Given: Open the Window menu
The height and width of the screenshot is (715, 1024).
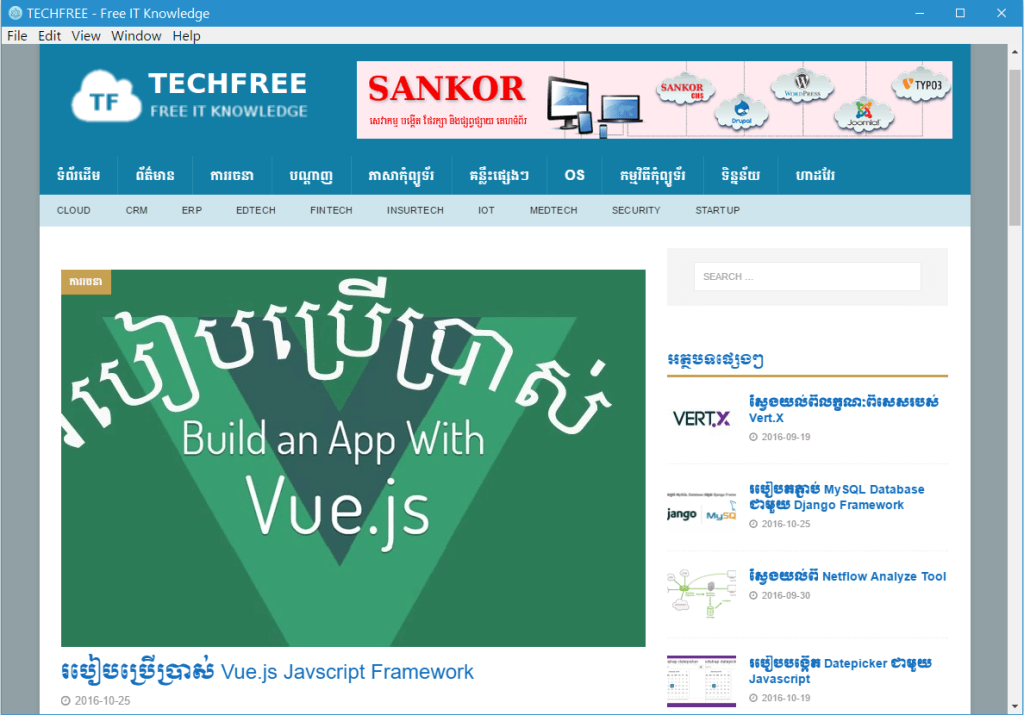Looking at the screenshot, I should (136, 36).
